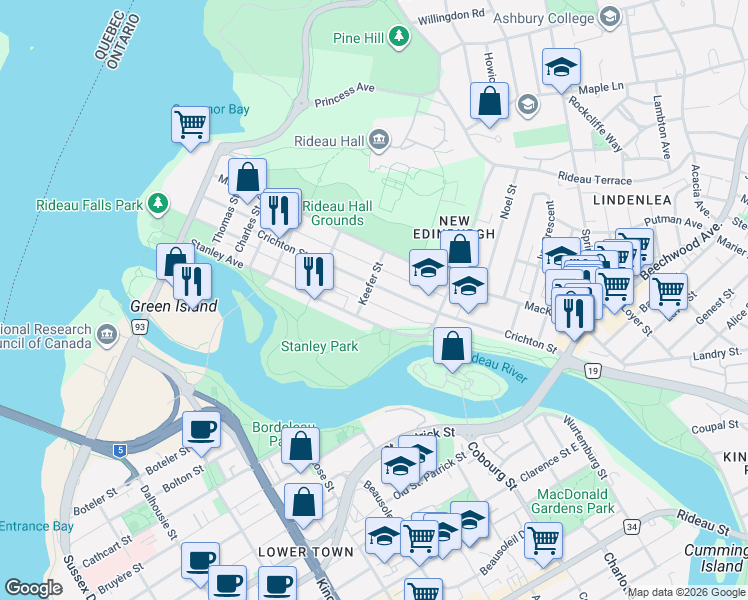This screenshot has width=748, height=600.
Task: Click the Landry St street label
Action: [717, 354]
